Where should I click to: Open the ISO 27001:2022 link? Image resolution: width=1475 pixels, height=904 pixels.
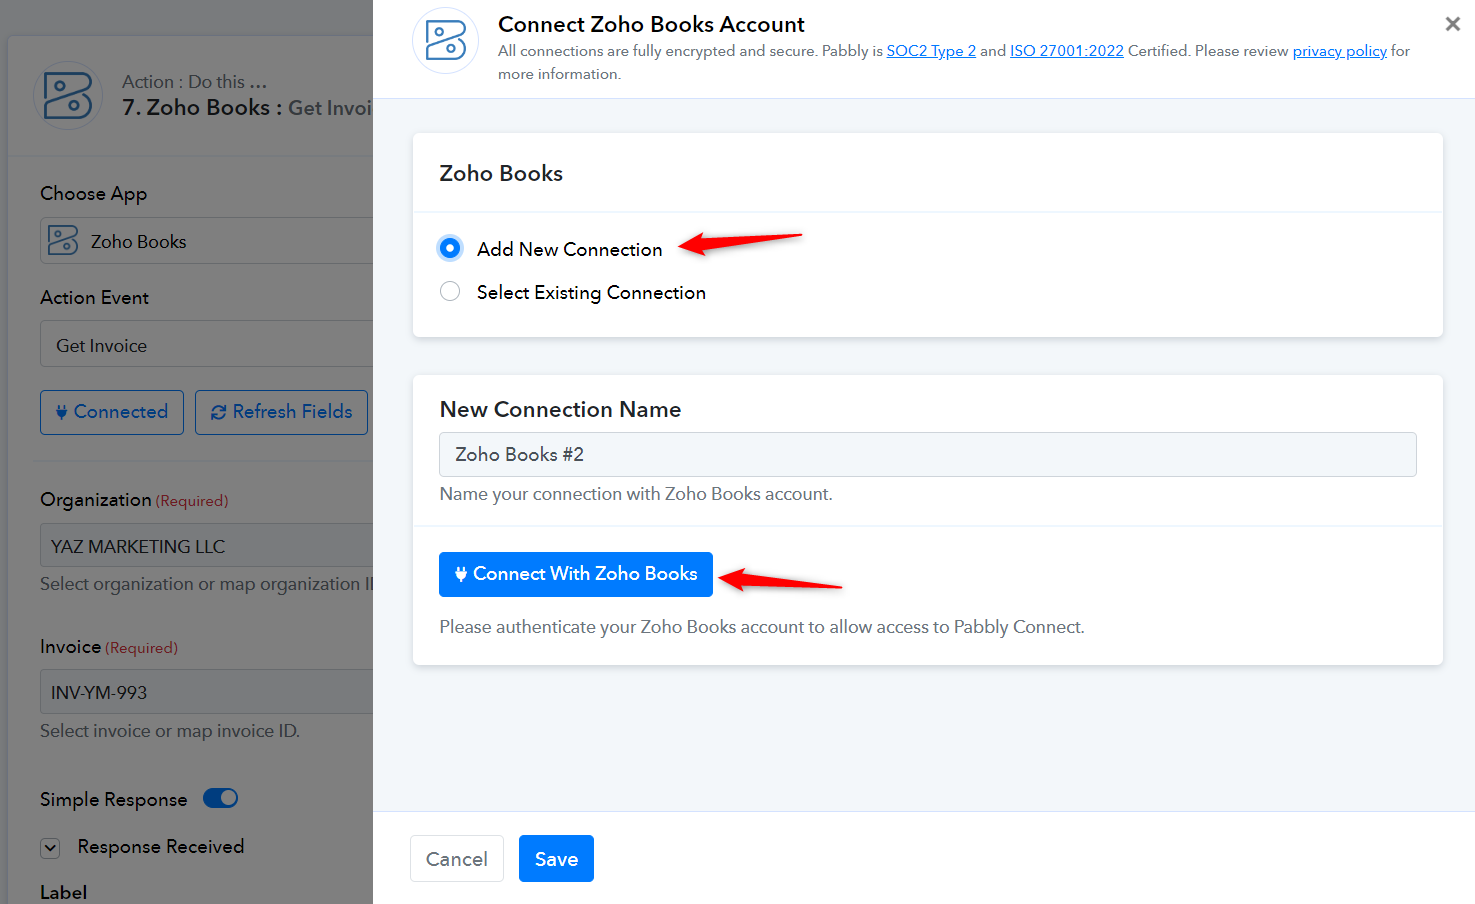click(1067, 51)
